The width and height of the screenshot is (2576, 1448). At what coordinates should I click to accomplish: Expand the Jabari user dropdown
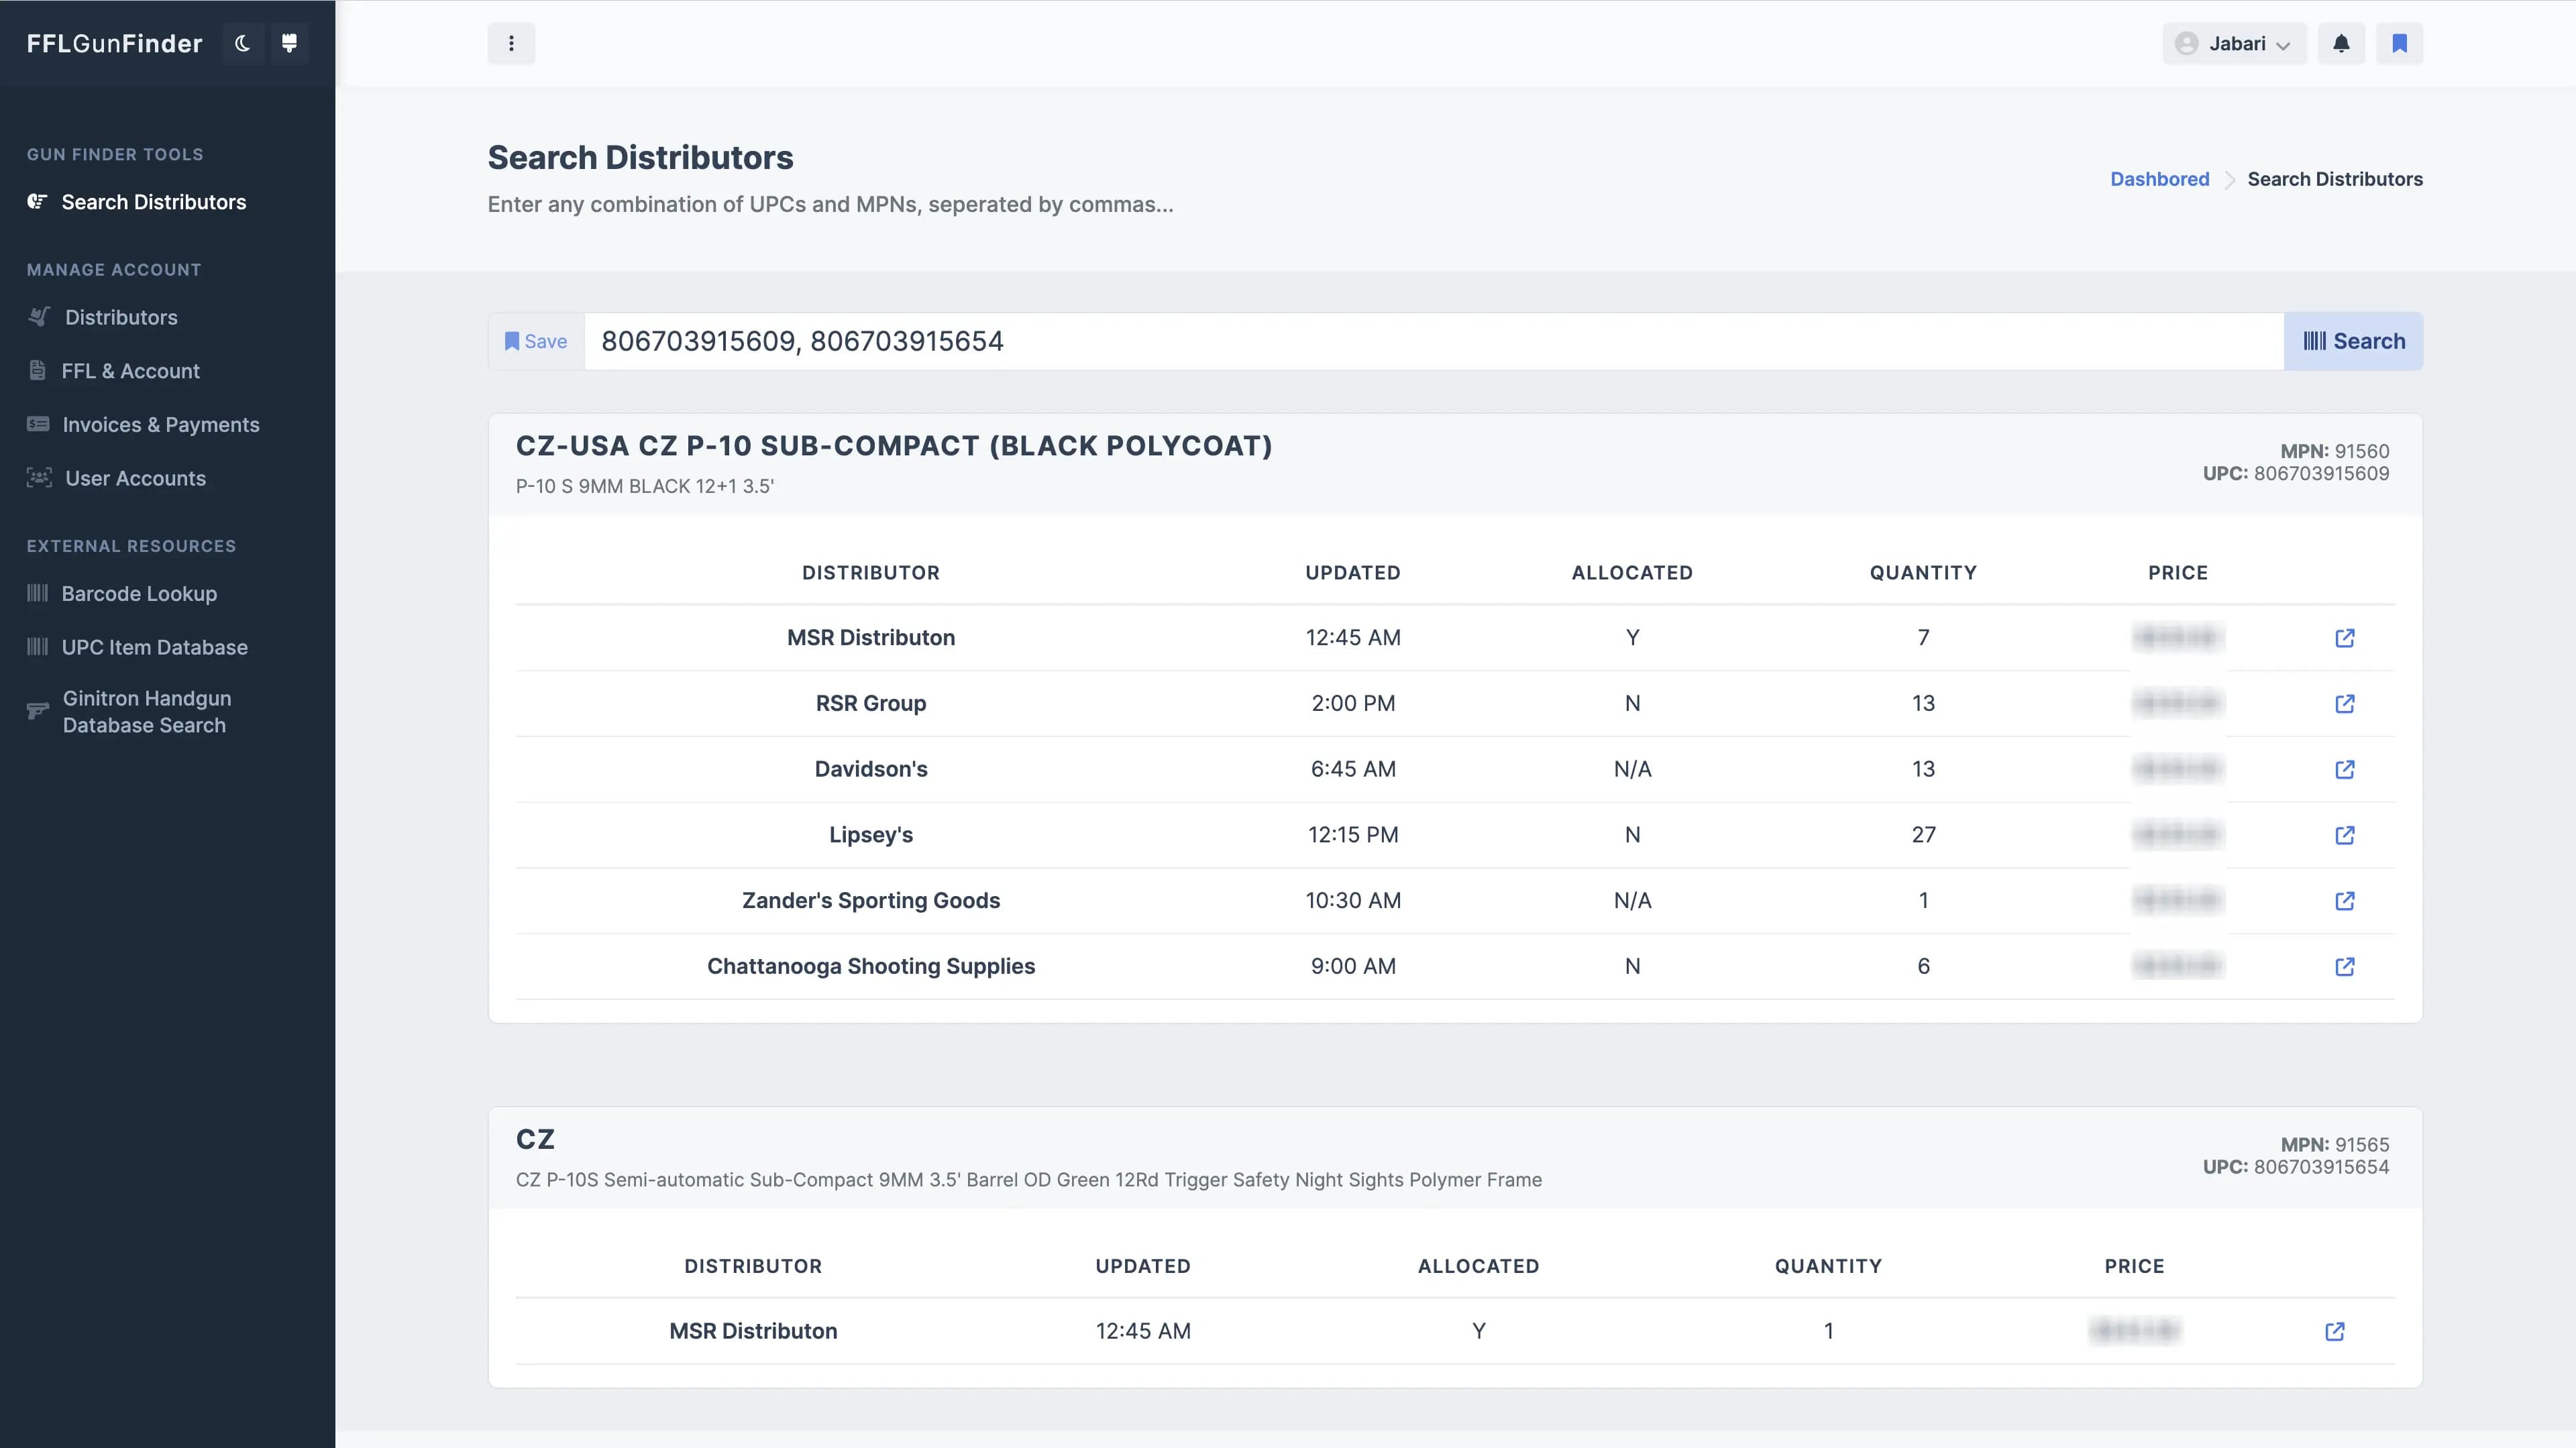coord(2234,43)
